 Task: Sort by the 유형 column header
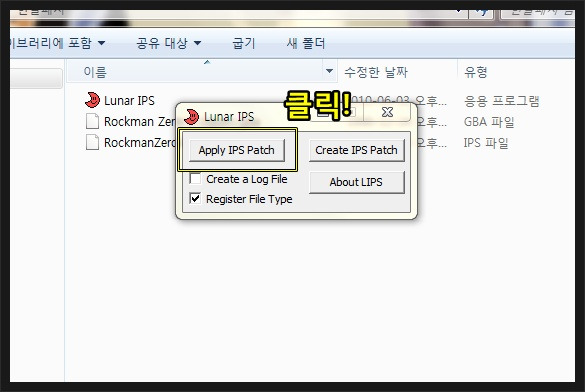(476, 72)
